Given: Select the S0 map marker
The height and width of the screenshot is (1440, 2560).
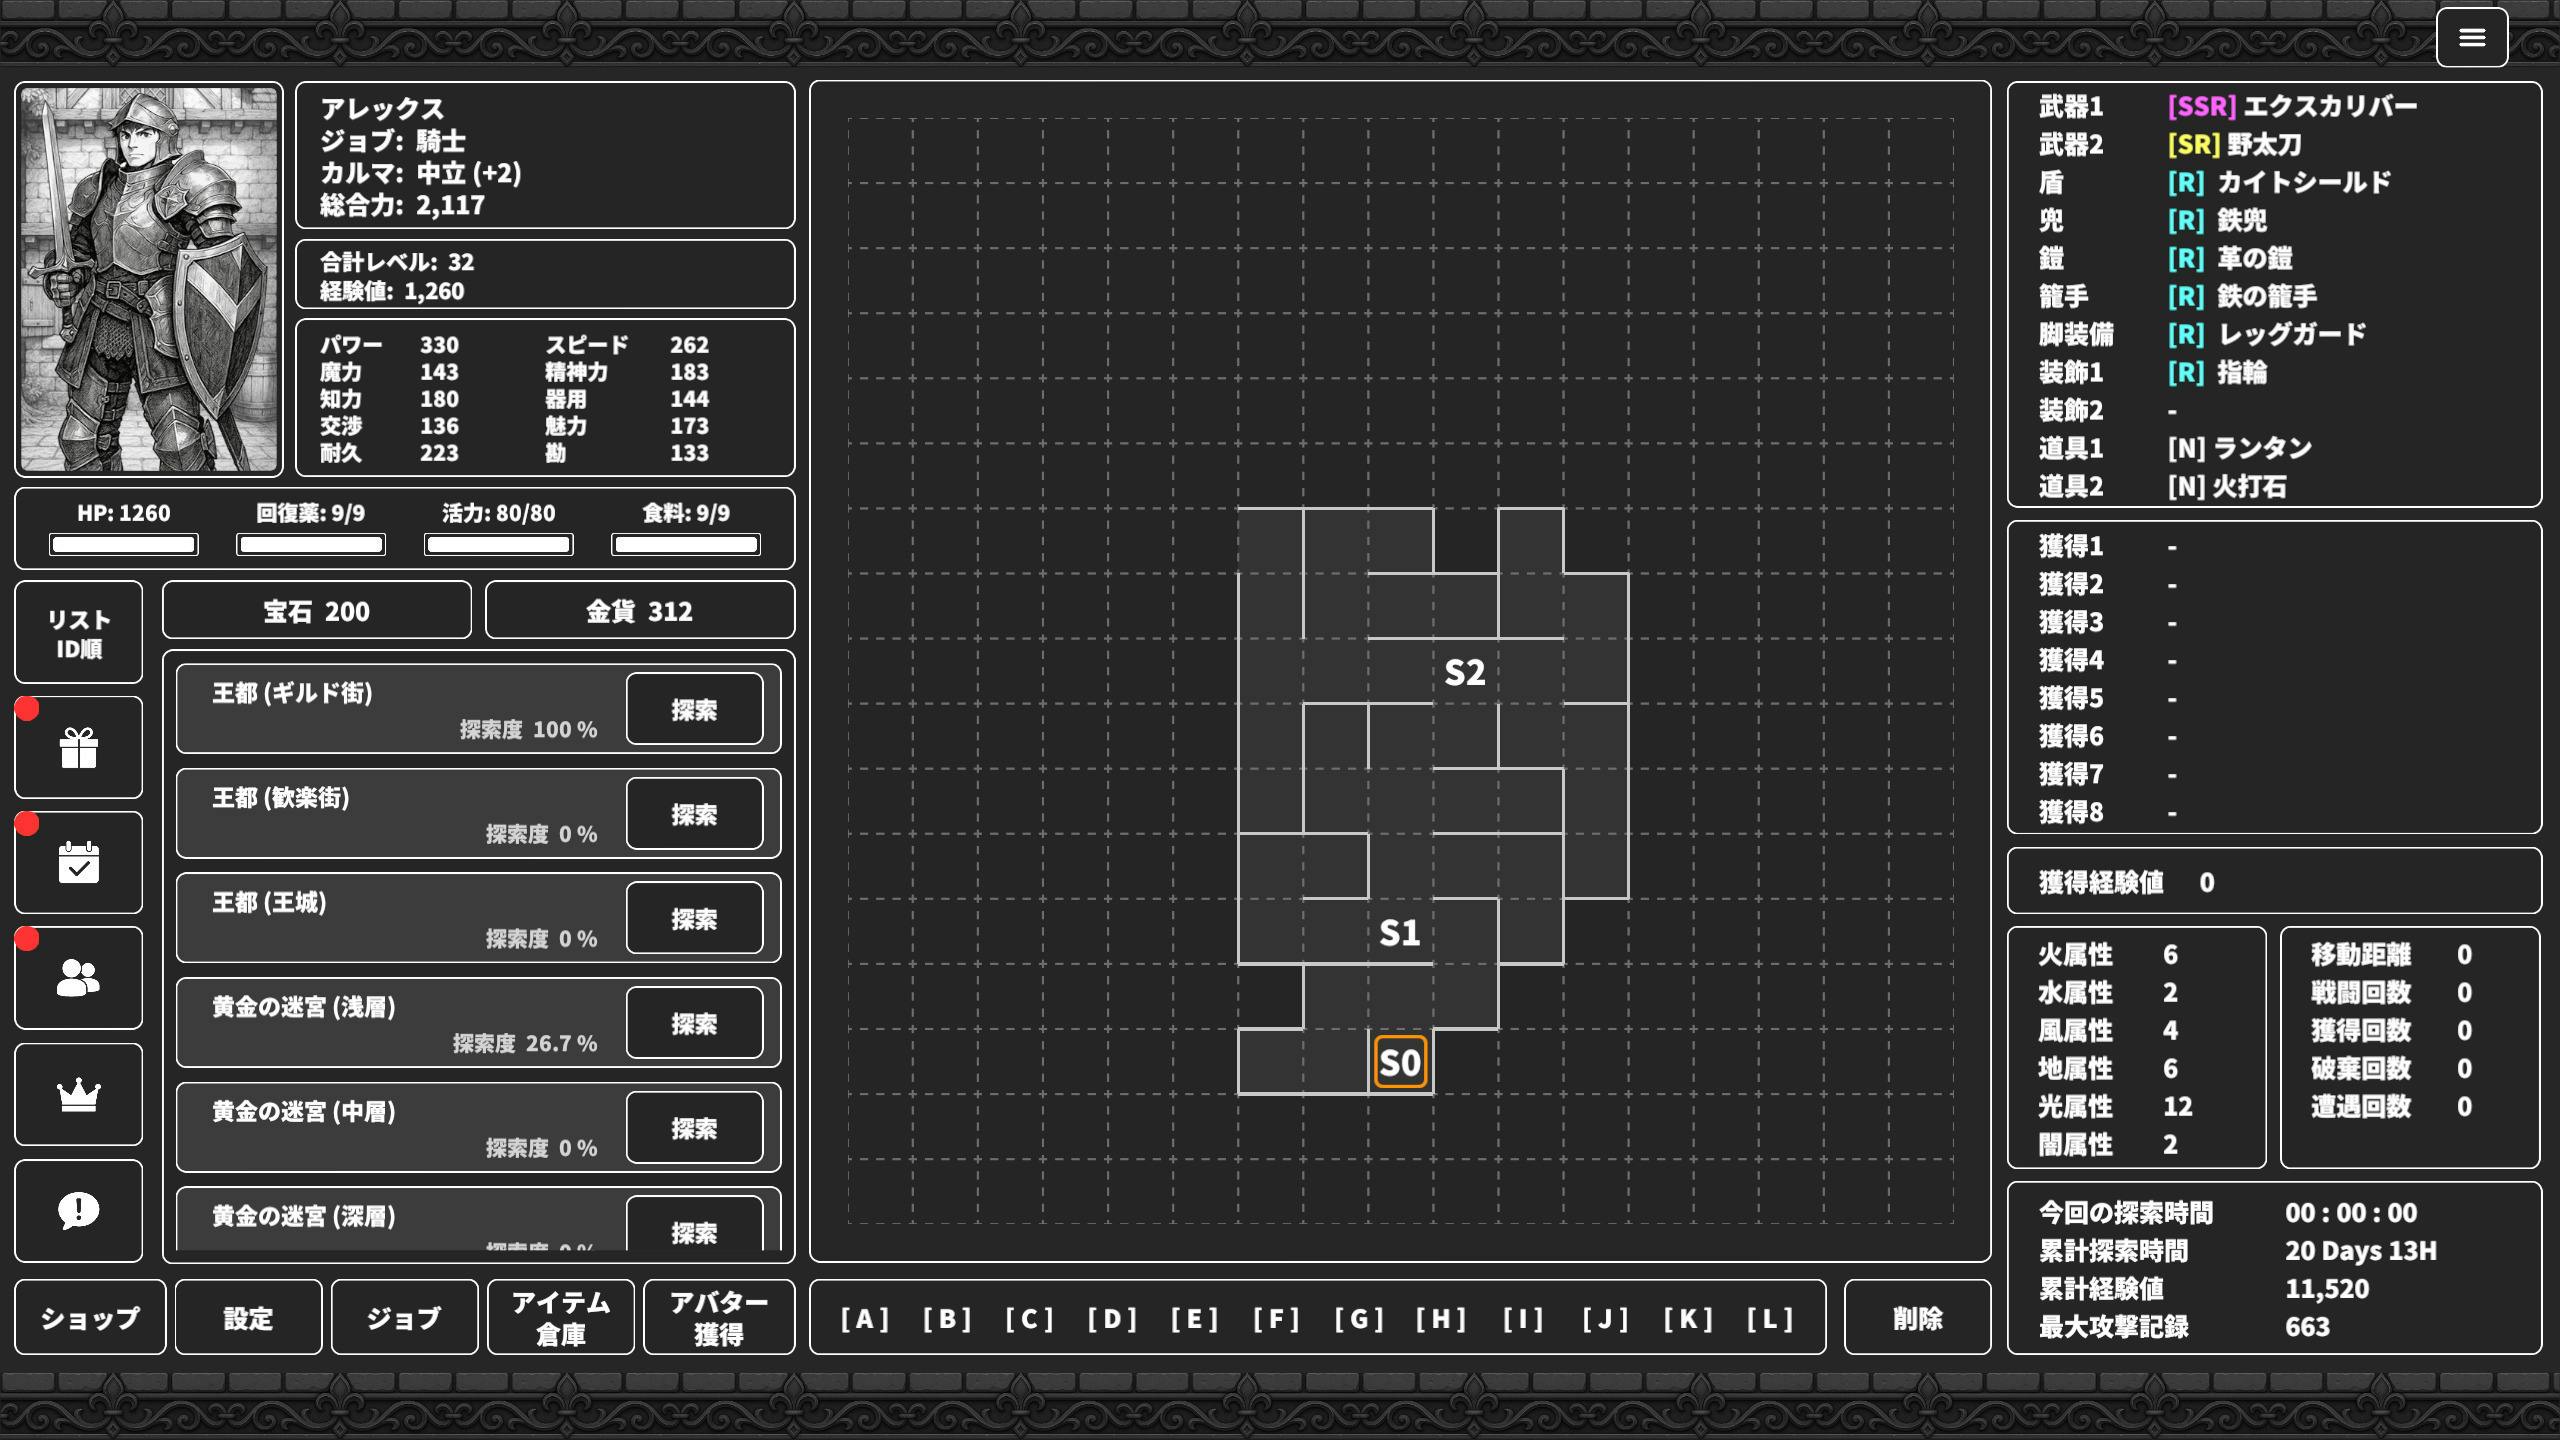Looking at the screenshot, I should point(1400,1062).
